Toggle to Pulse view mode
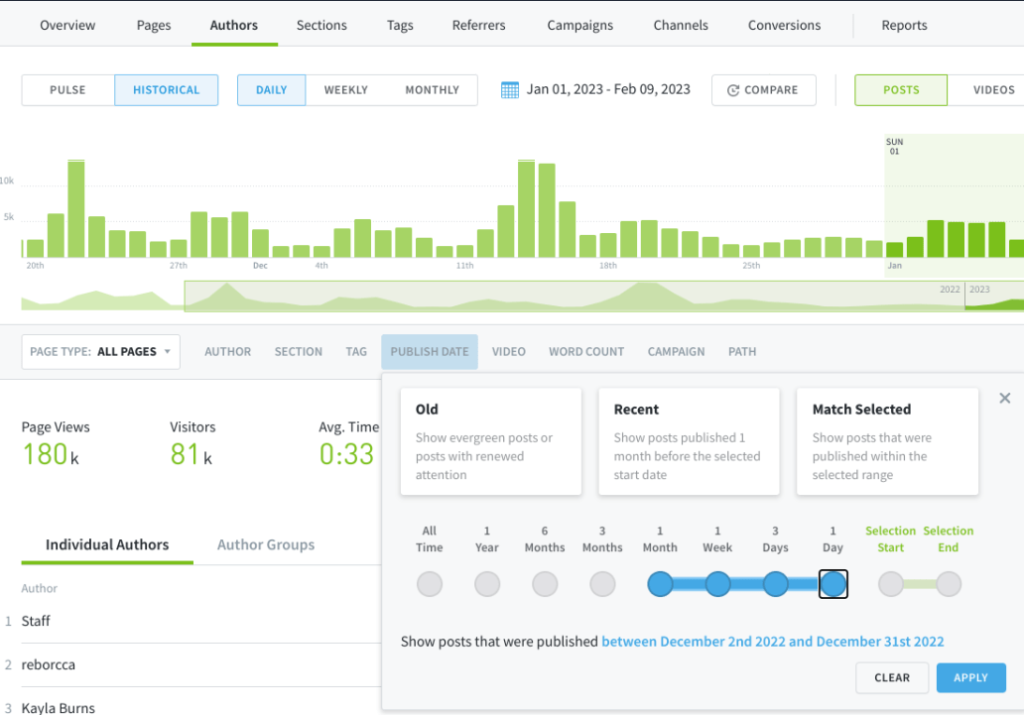 (68, 90)
